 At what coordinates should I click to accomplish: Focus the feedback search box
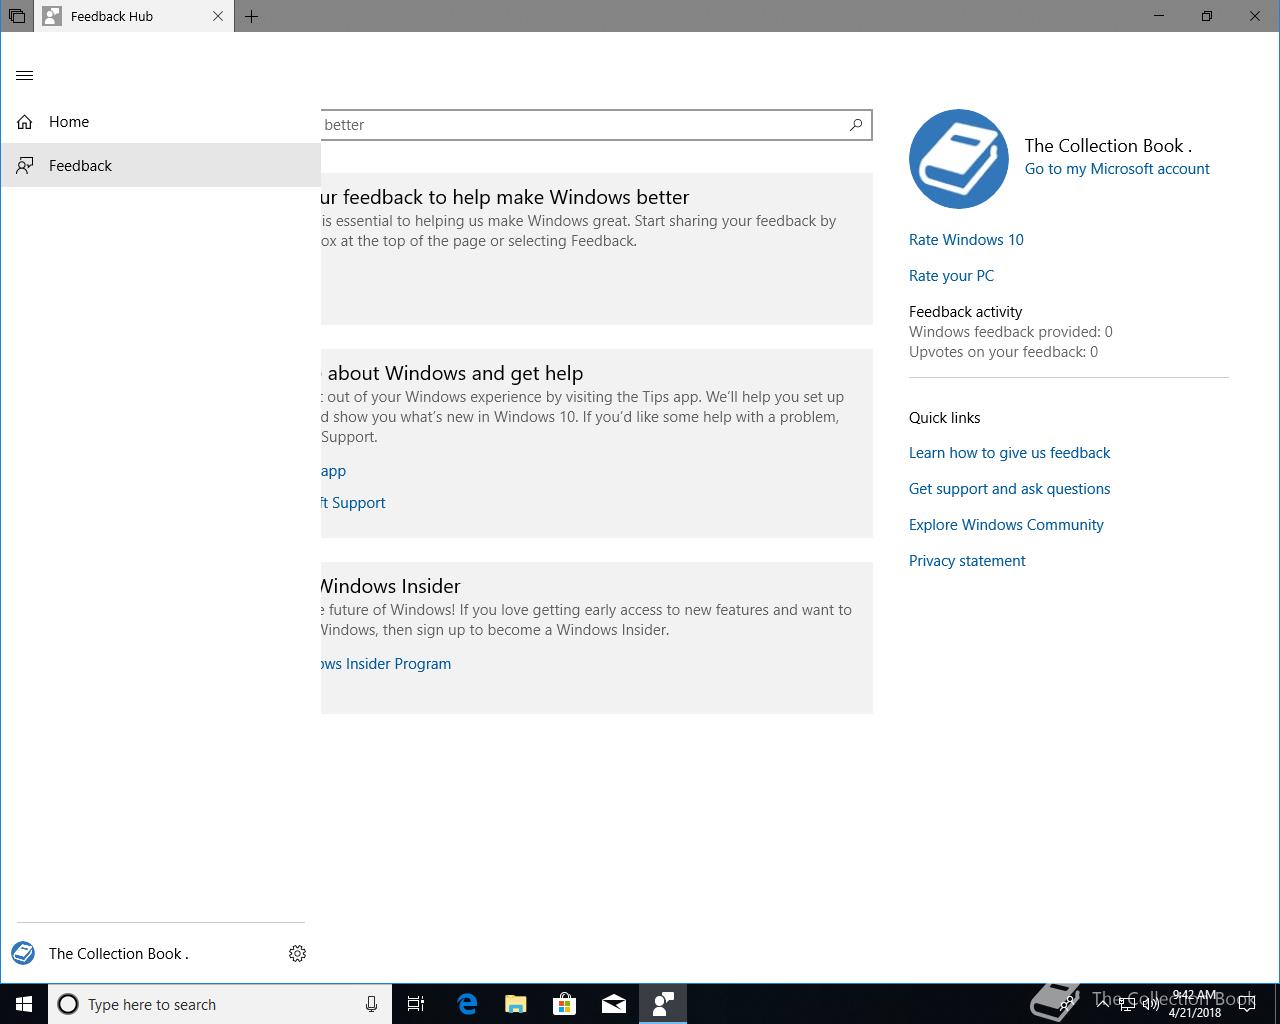coord(597,125)
